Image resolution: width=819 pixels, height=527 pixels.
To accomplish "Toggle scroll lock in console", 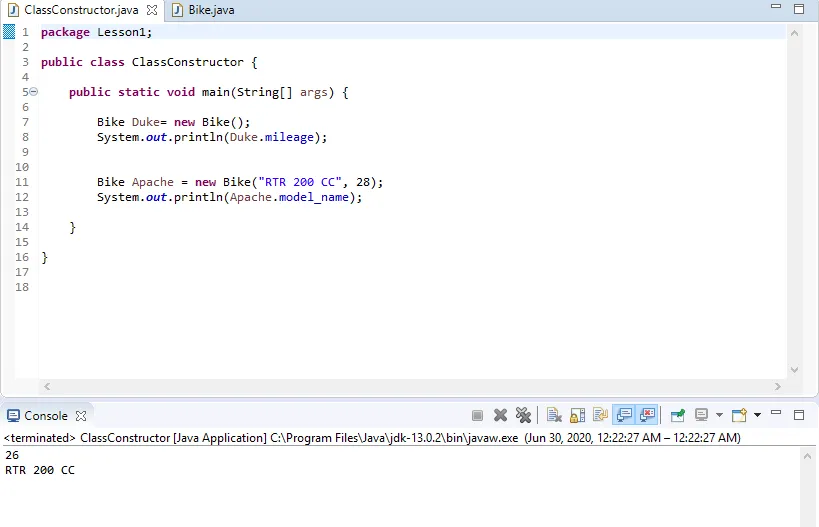I will tap(578, 415).
